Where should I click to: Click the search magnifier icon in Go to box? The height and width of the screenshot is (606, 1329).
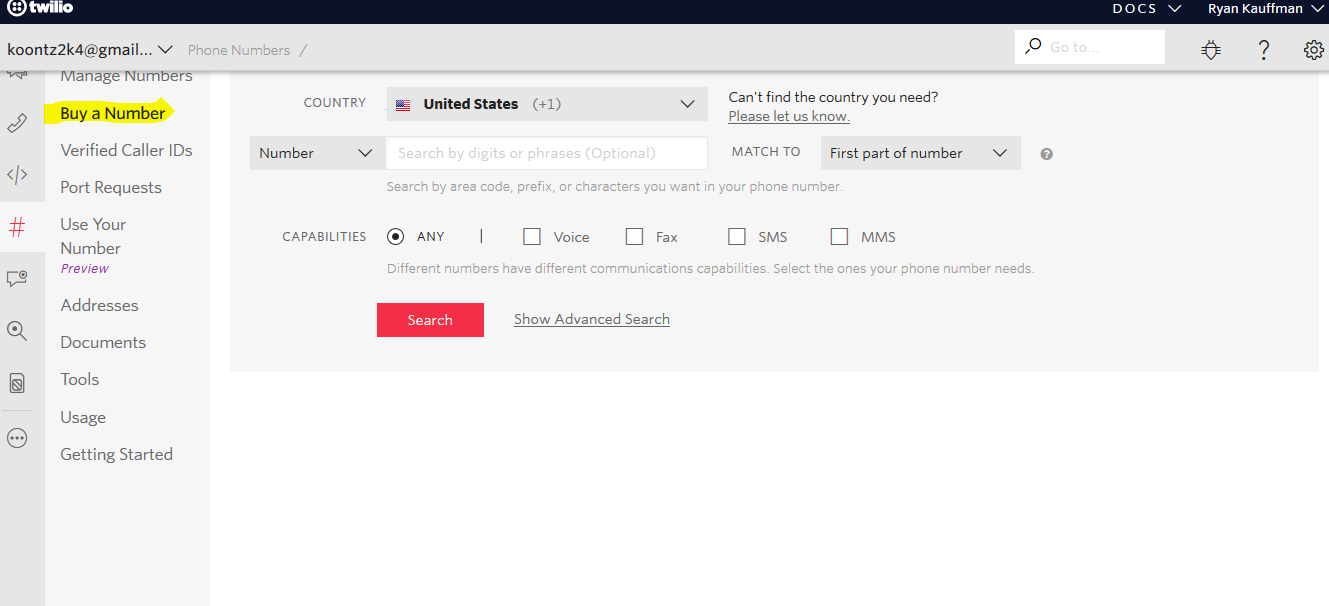[x=1033, y=46]
